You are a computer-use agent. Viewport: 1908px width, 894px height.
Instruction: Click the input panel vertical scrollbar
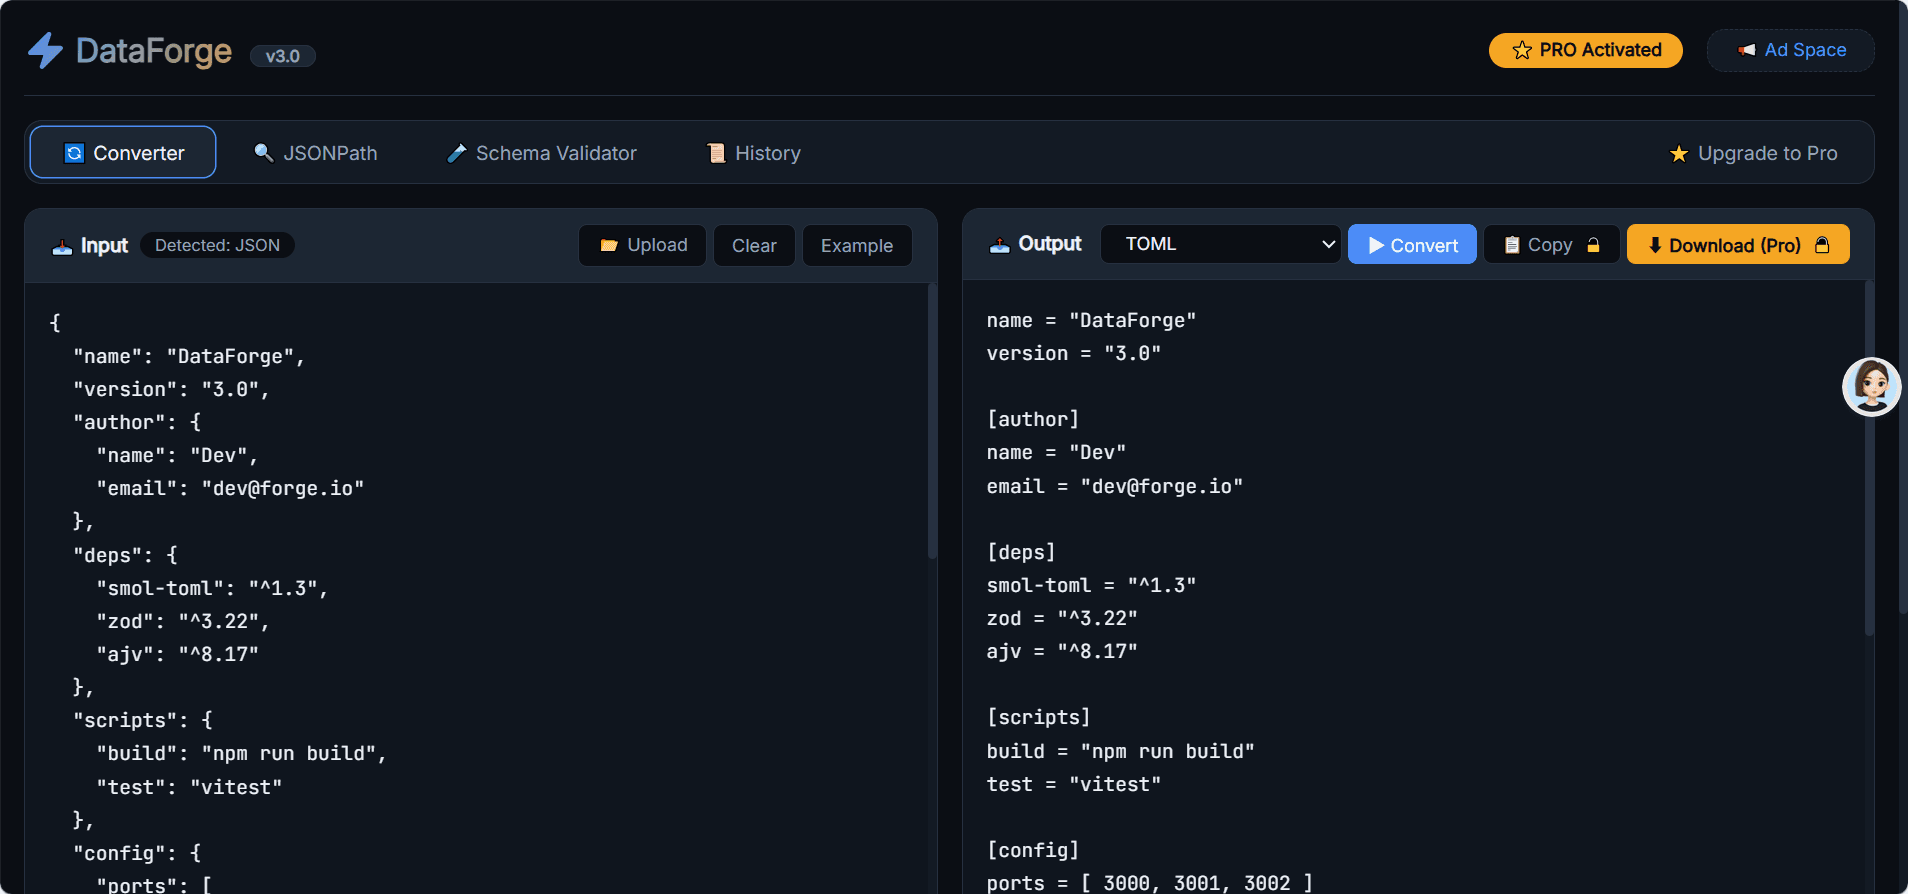coord(932,421)
